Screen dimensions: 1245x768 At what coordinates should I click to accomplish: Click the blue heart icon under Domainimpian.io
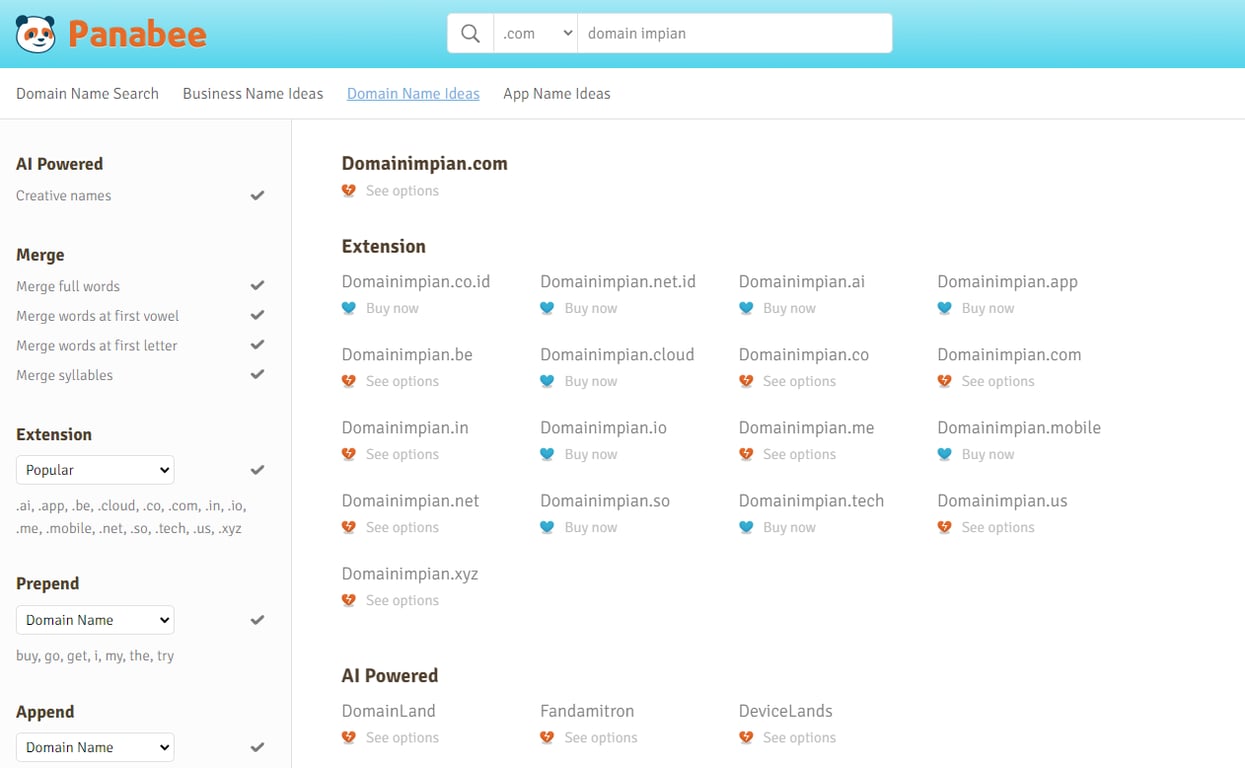click(547, 454)
